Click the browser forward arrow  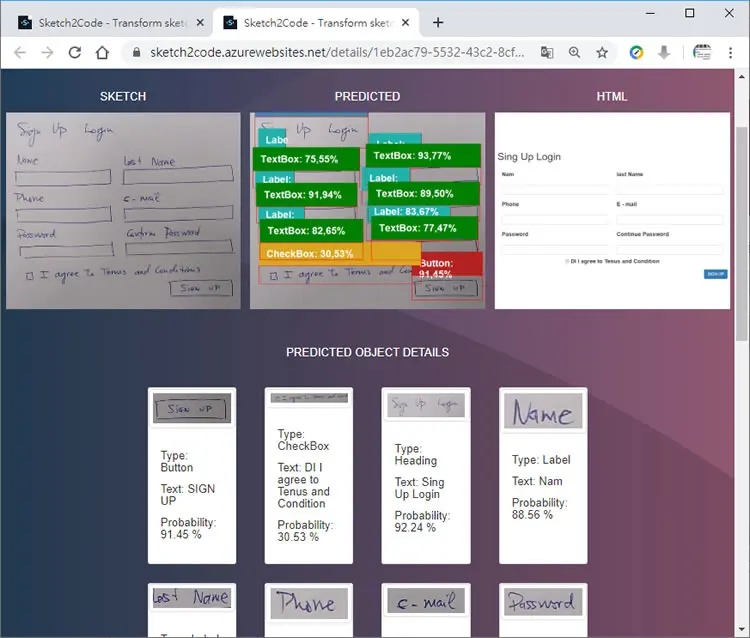click(47, 53)
